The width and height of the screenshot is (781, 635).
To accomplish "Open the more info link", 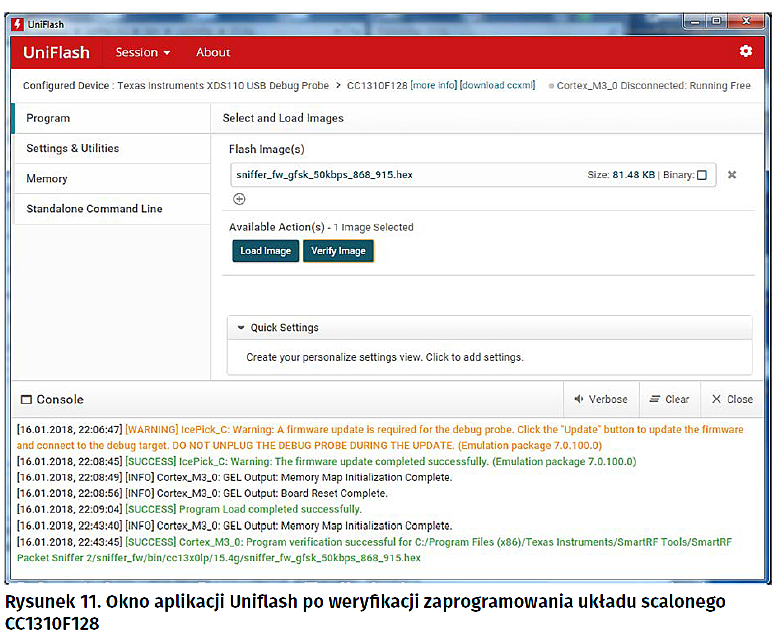I will point(433,86).
